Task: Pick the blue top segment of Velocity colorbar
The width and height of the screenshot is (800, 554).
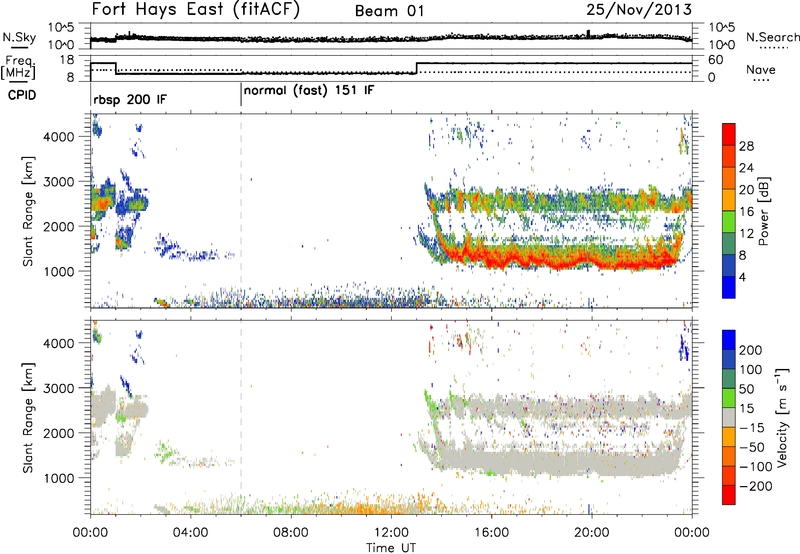Action: (729, 340)
